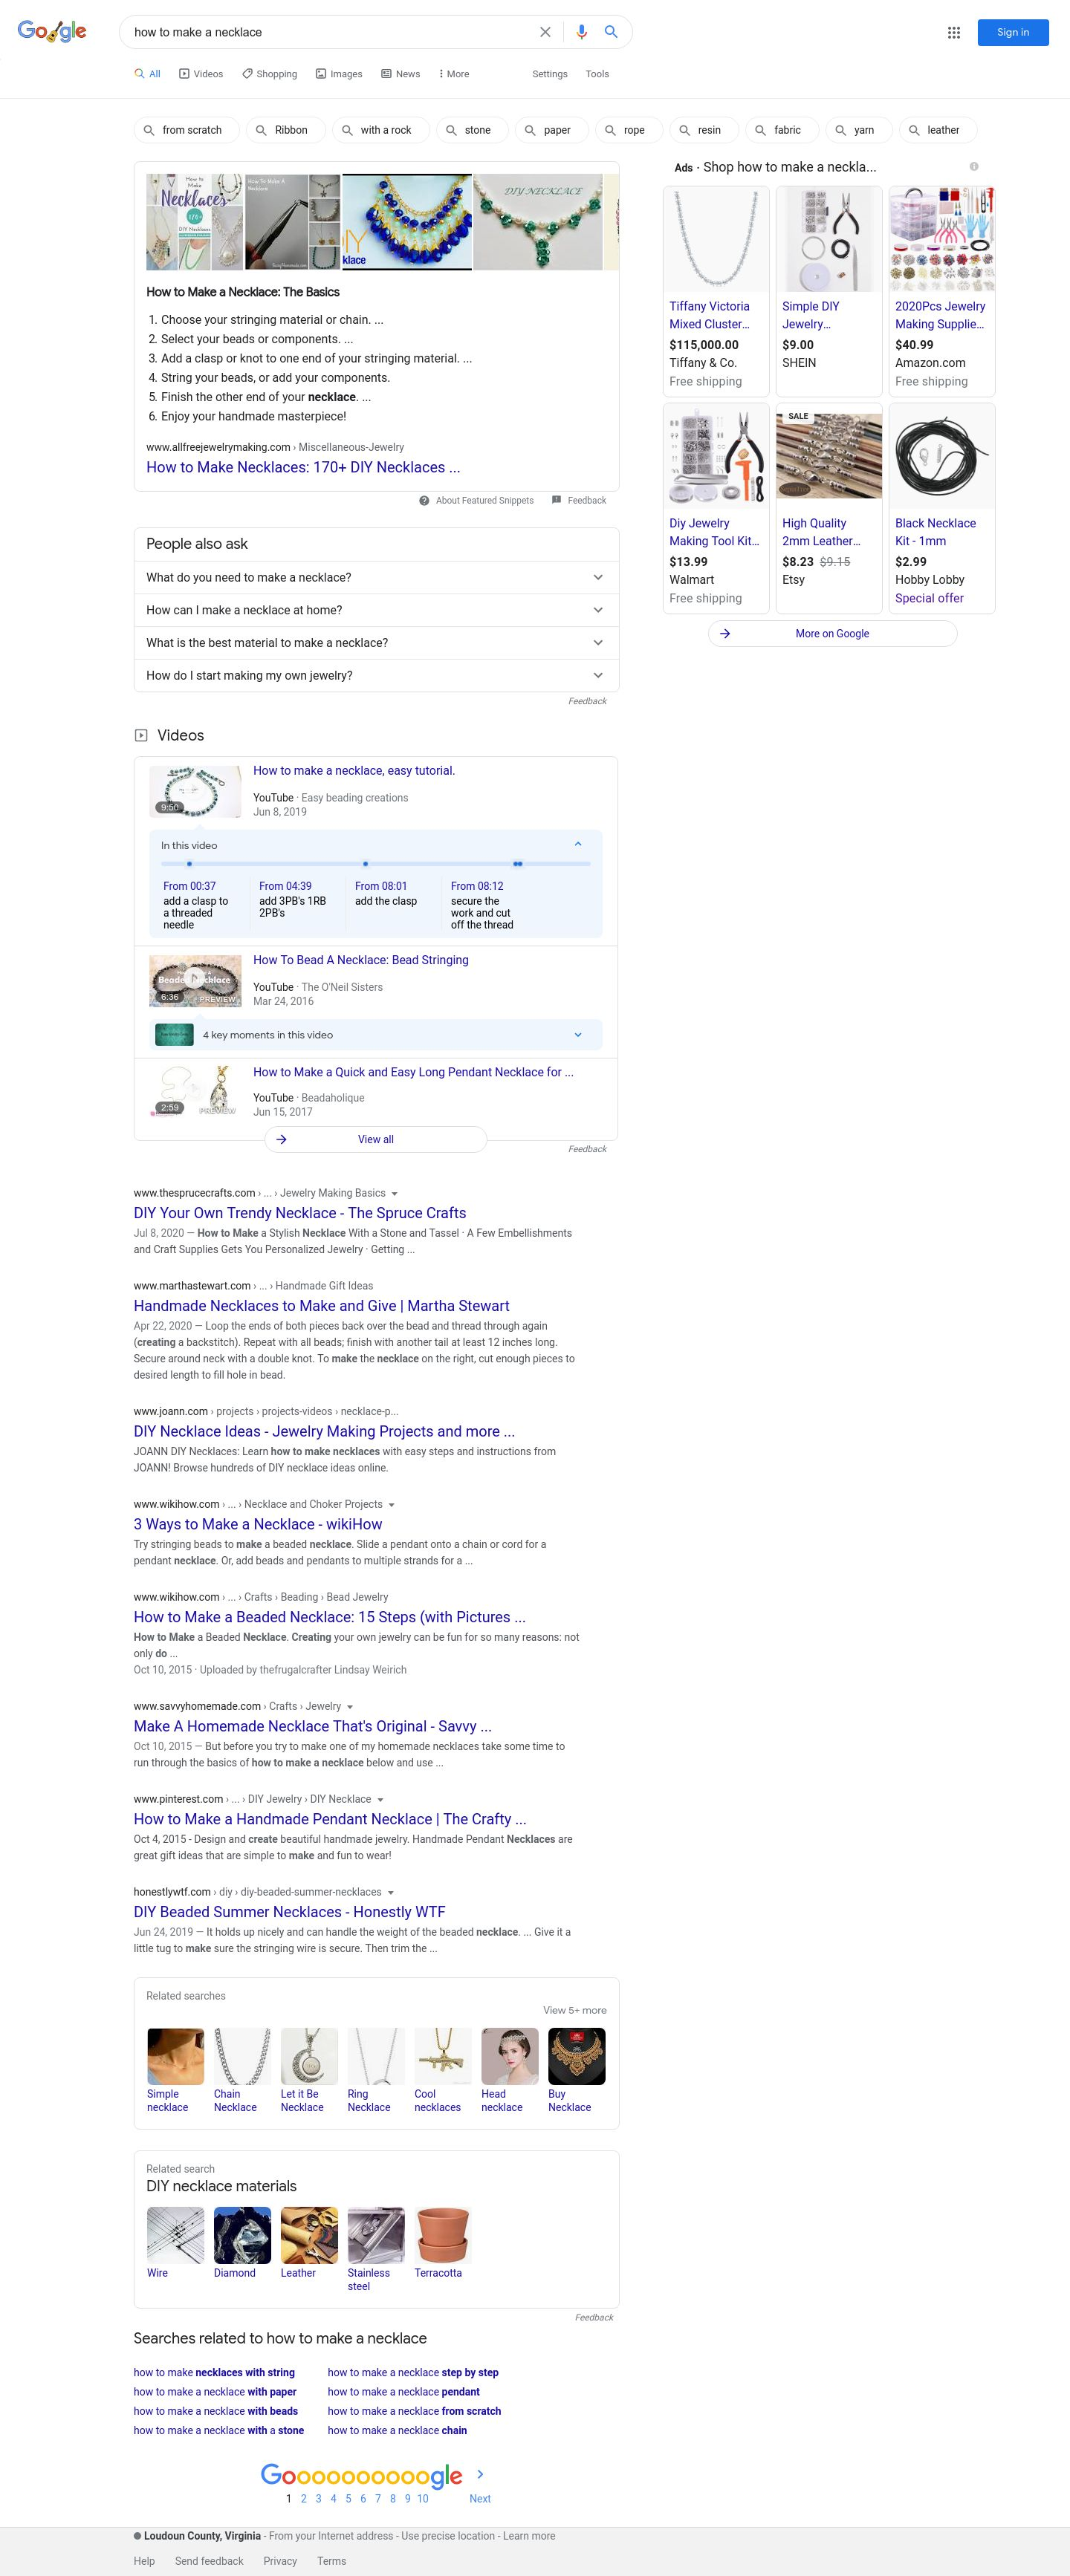Image resolution: width=1070 pixels, height=2576 pixels.
Task: Go to results page 10
Action: [x=423, y=2498]
